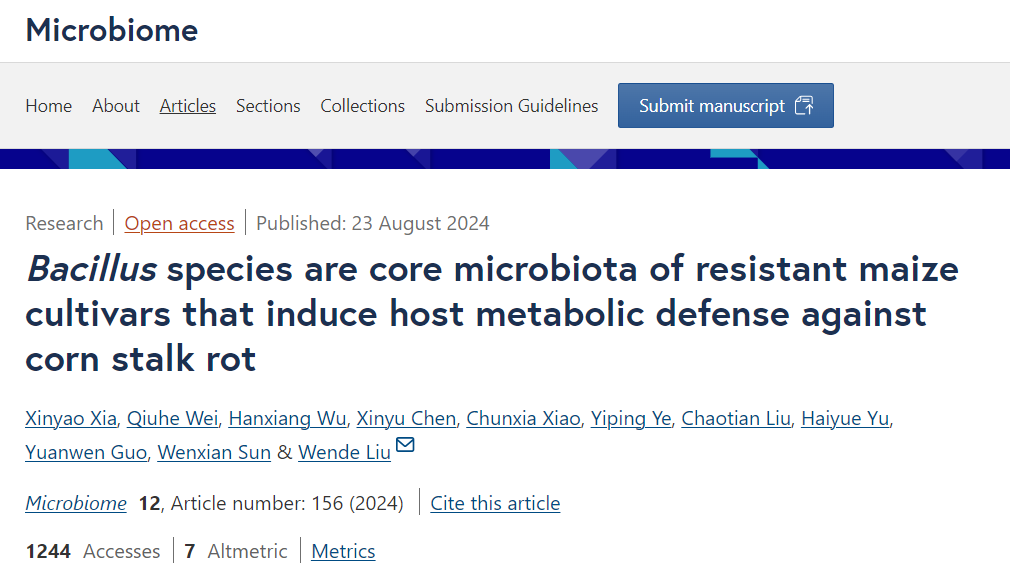Click the upload icon on Submit manuscript
The width and height of the screenshot is (1010, 579).
804,106
